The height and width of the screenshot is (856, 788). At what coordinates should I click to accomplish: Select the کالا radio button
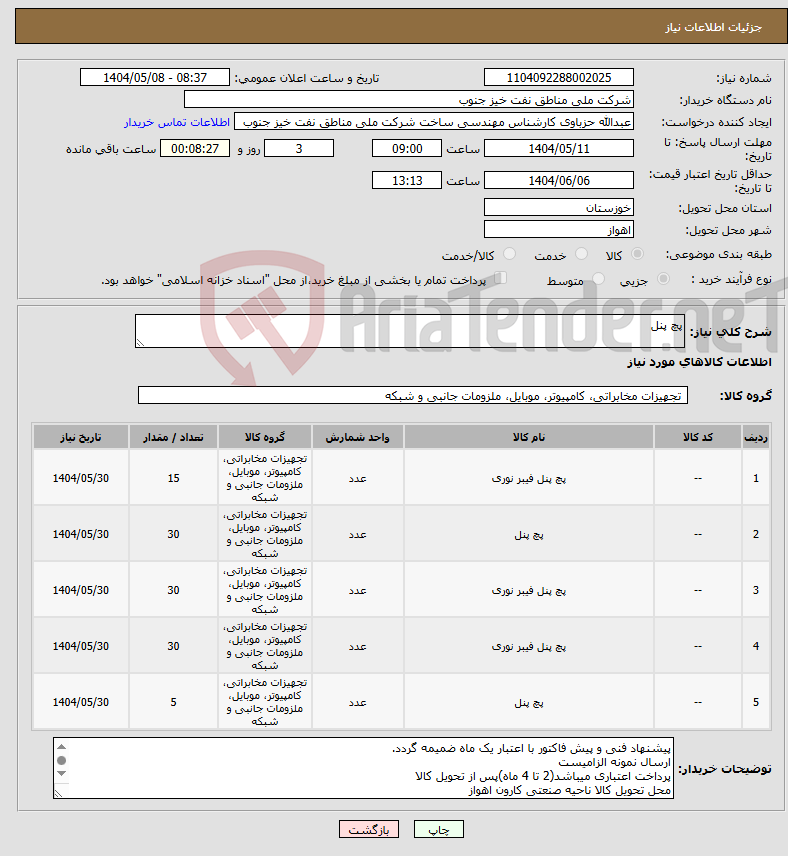click(x=637, y=254)
